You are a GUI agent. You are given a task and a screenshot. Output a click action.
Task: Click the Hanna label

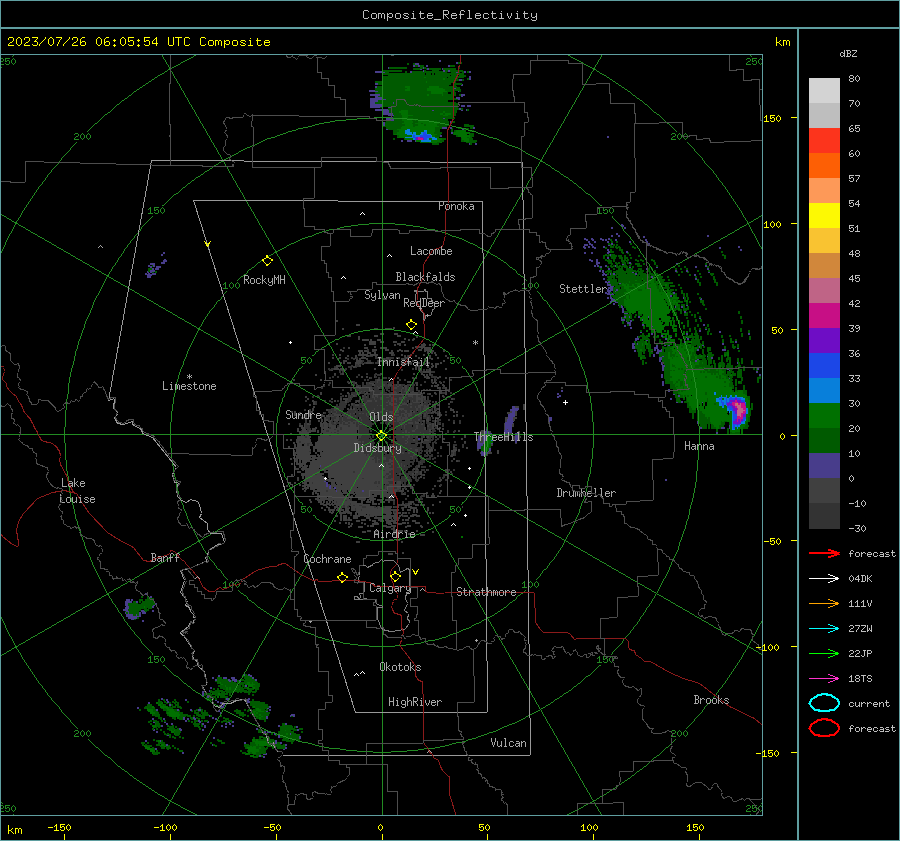pos(699,446)
